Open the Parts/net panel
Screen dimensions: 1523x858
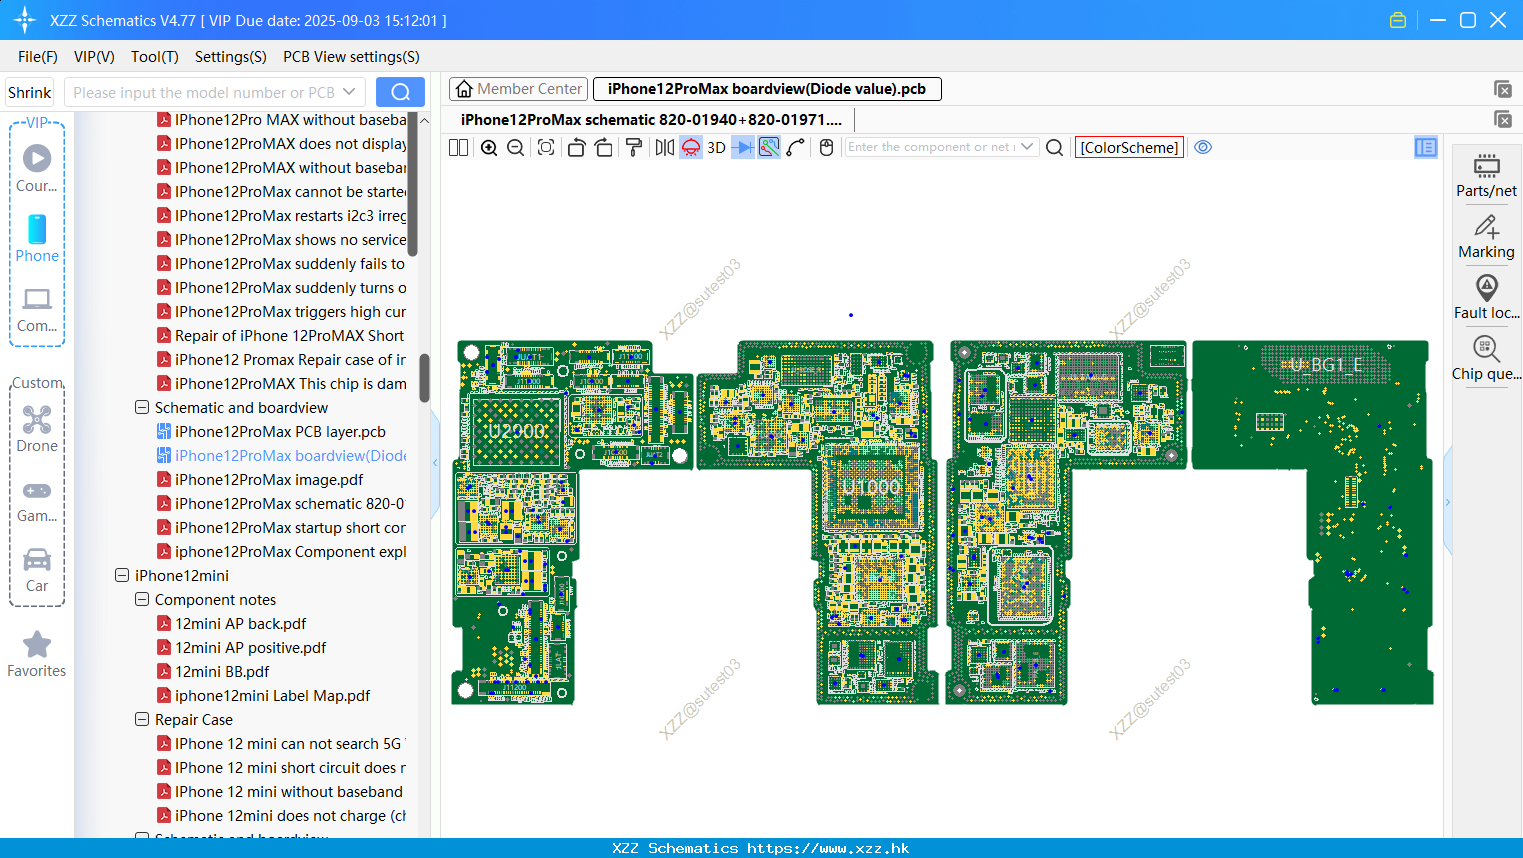1486,175
